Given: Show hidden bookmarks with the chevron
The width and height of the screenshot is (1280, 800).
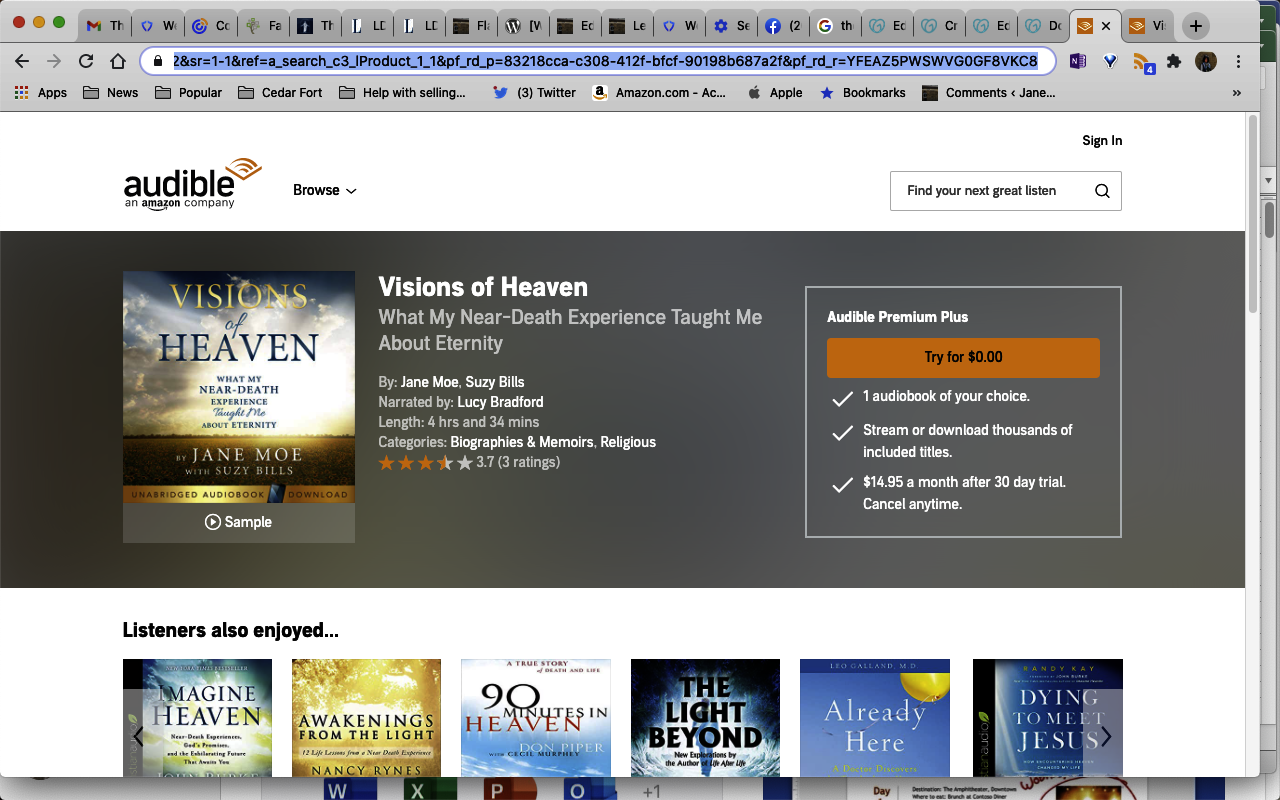Looking at the screenshot, I should click(1237, 92).
